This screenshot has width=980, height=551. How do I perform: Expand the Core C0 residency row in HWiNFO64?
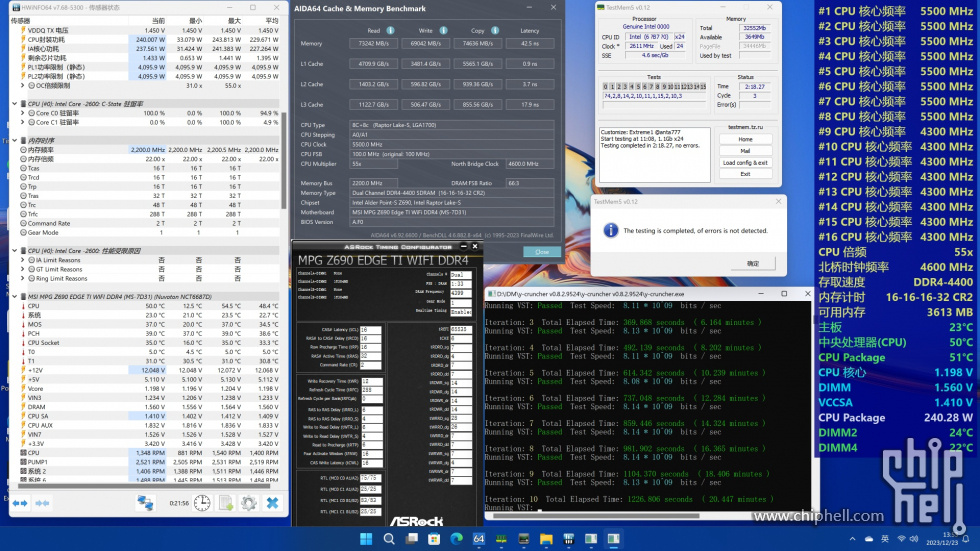pos(22,113)
